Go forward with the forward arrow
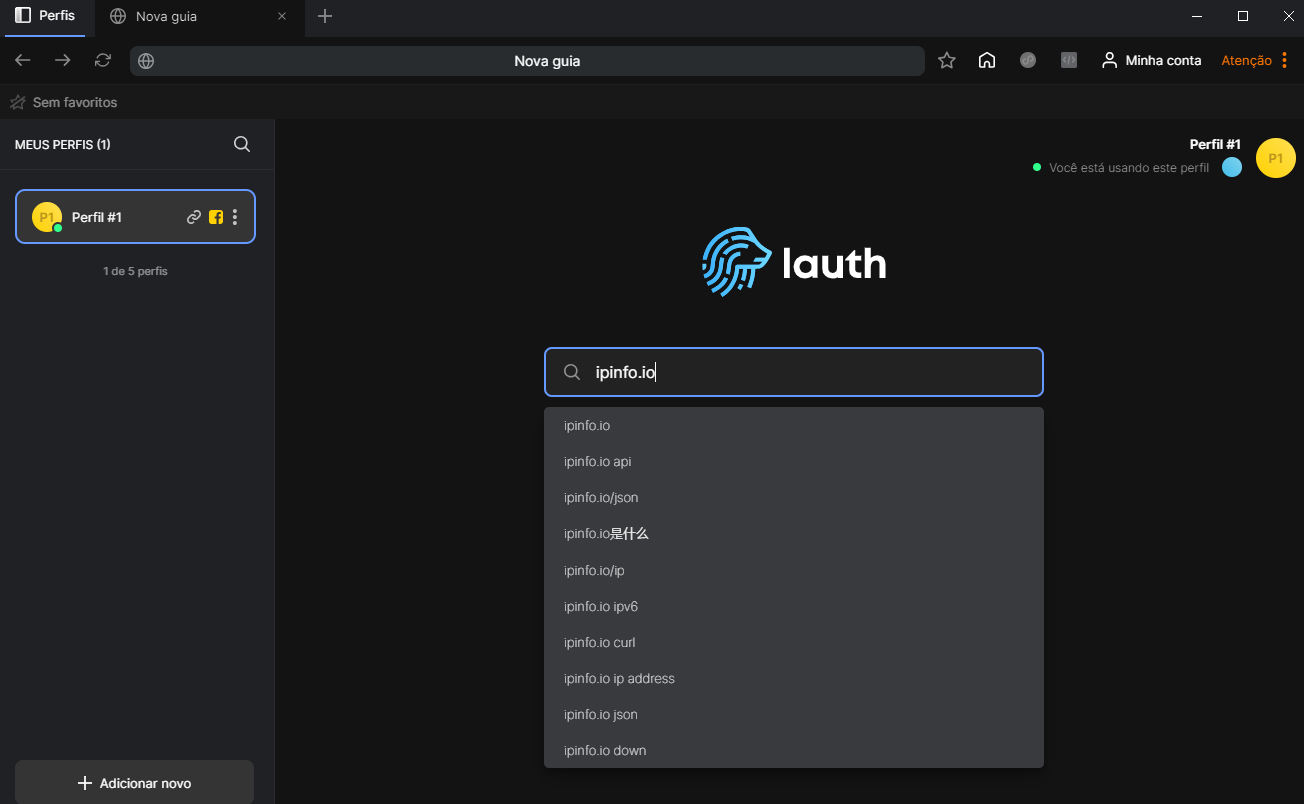This screenshot has height=804, width=1304. [x=62, y=61]
